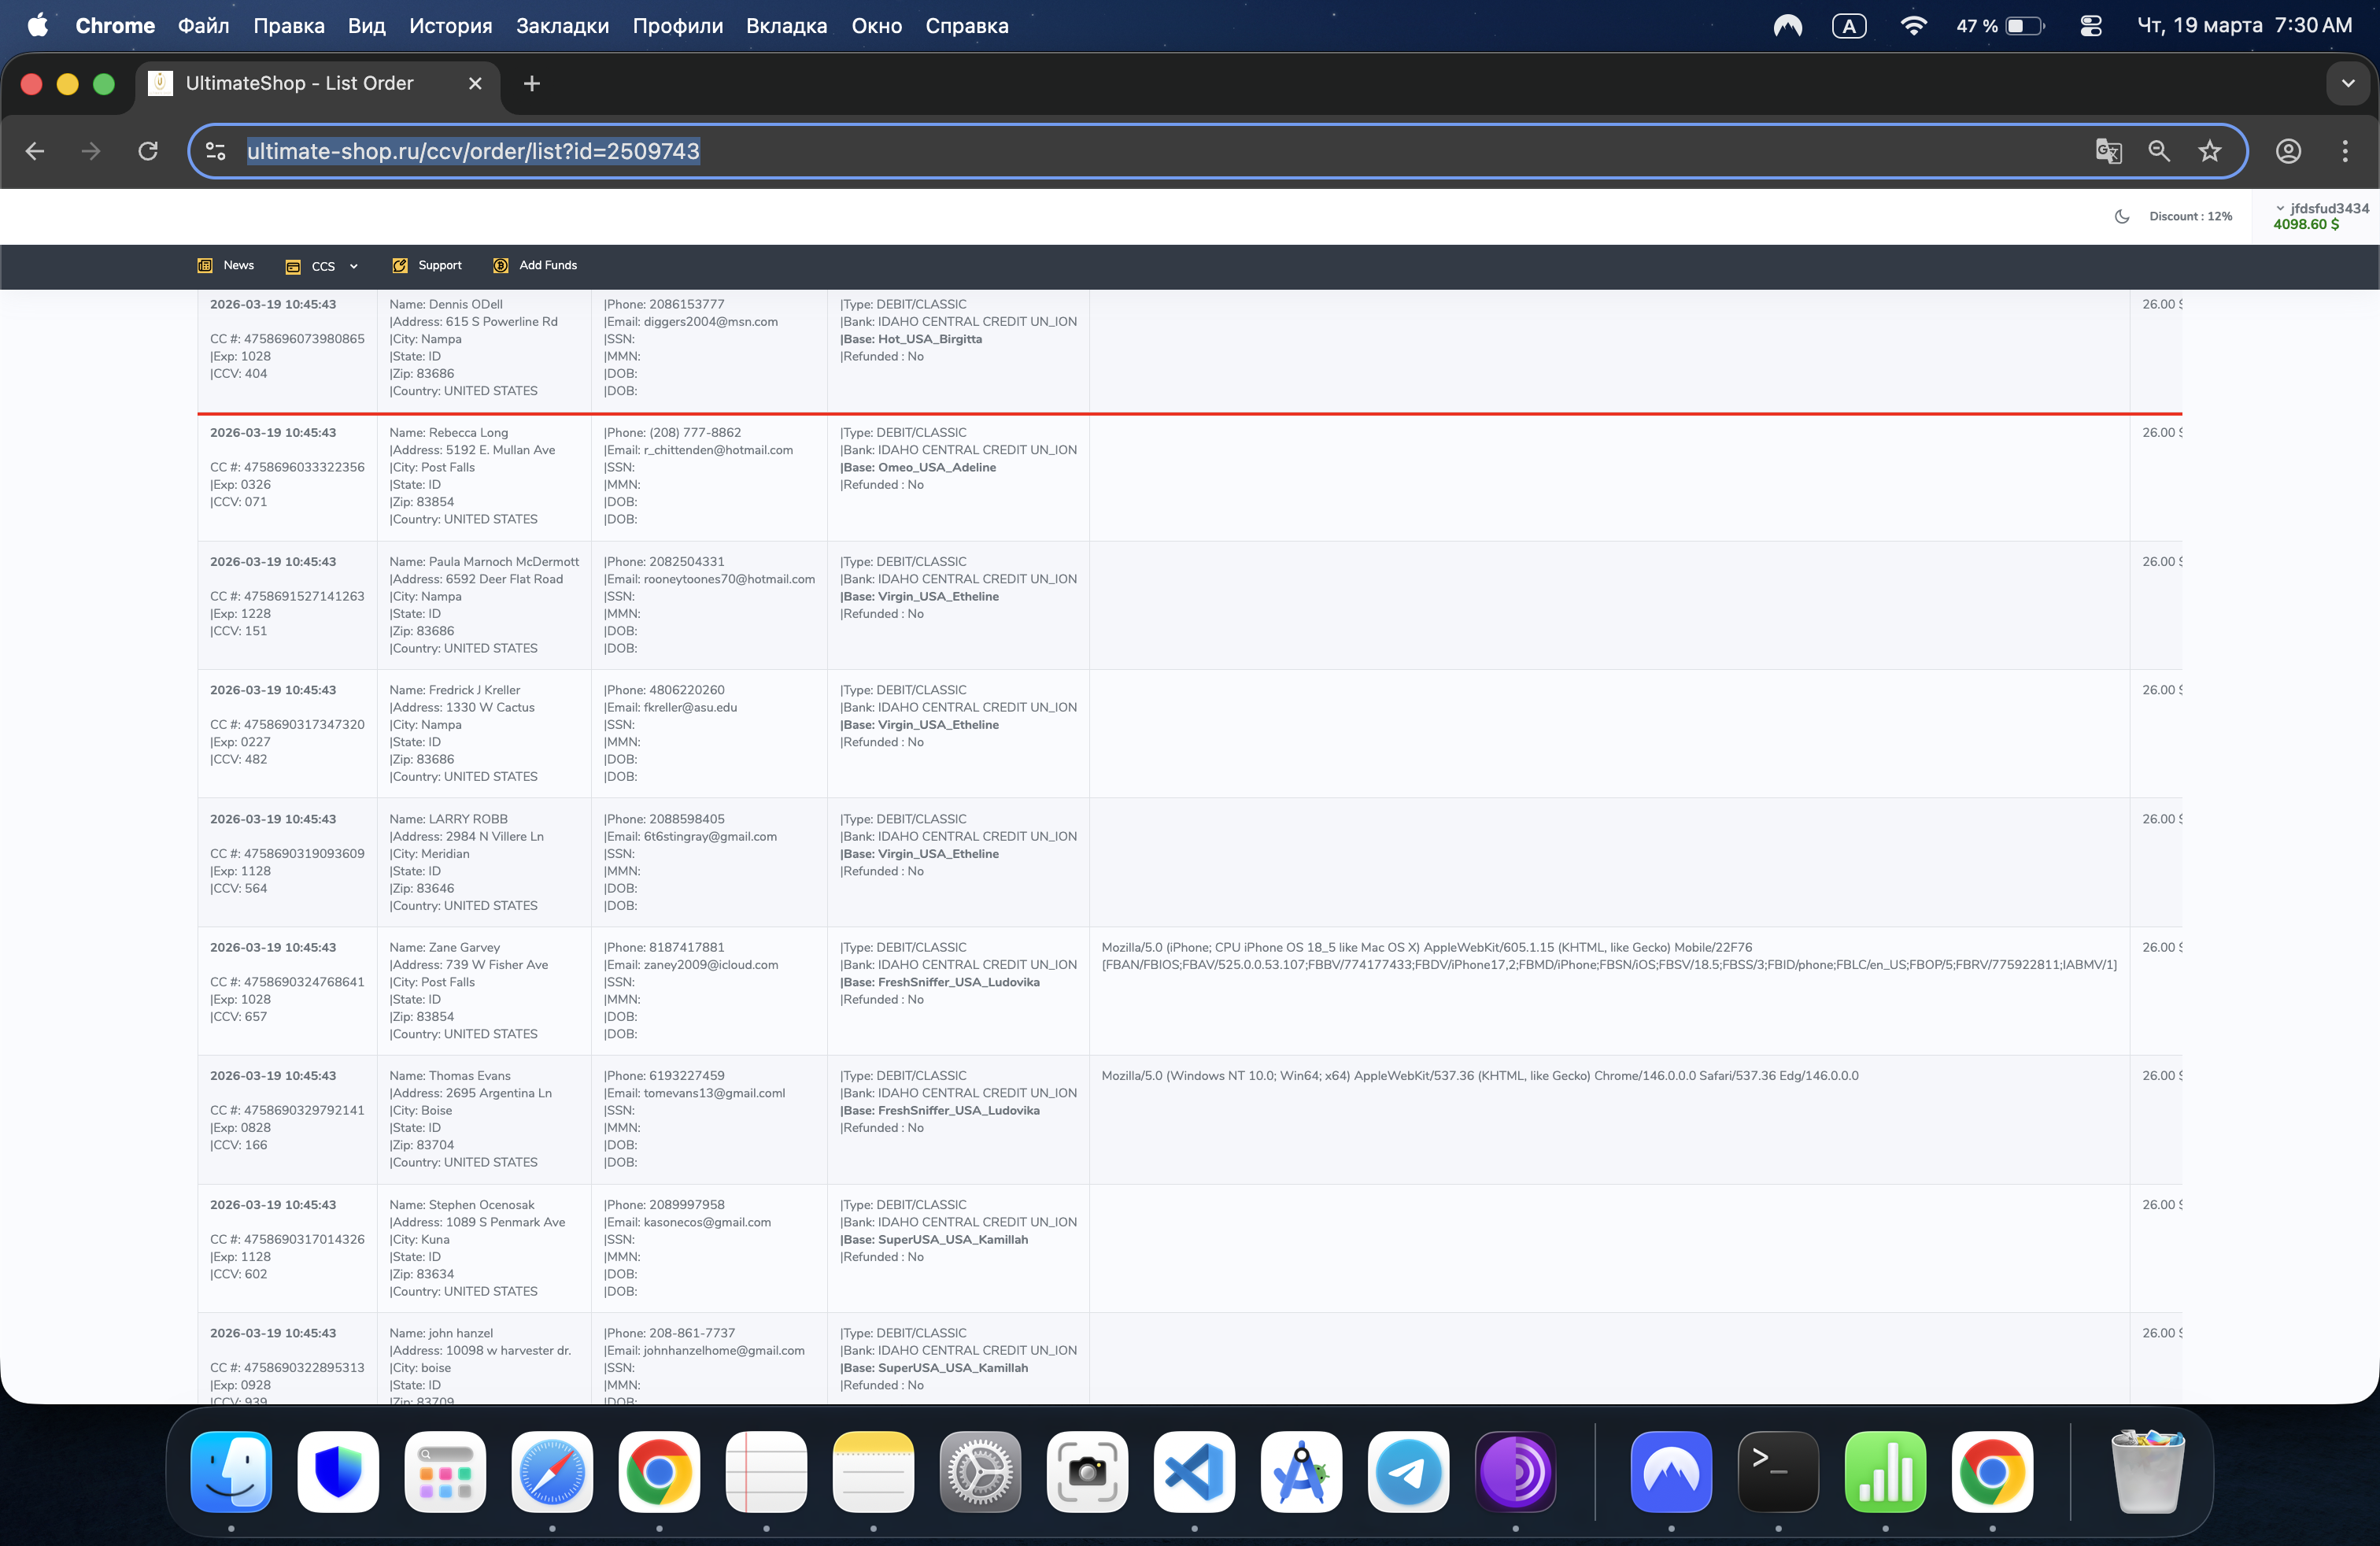
Task: Click the site information icon beside the URL
Action: point(215,151)
